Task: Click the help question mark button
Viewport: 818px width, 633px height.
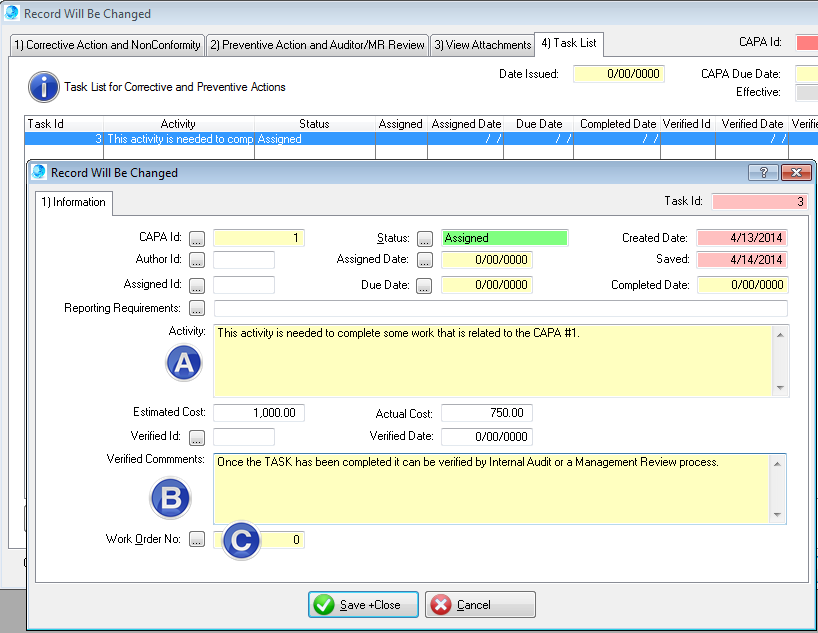Action: (762, 172)
